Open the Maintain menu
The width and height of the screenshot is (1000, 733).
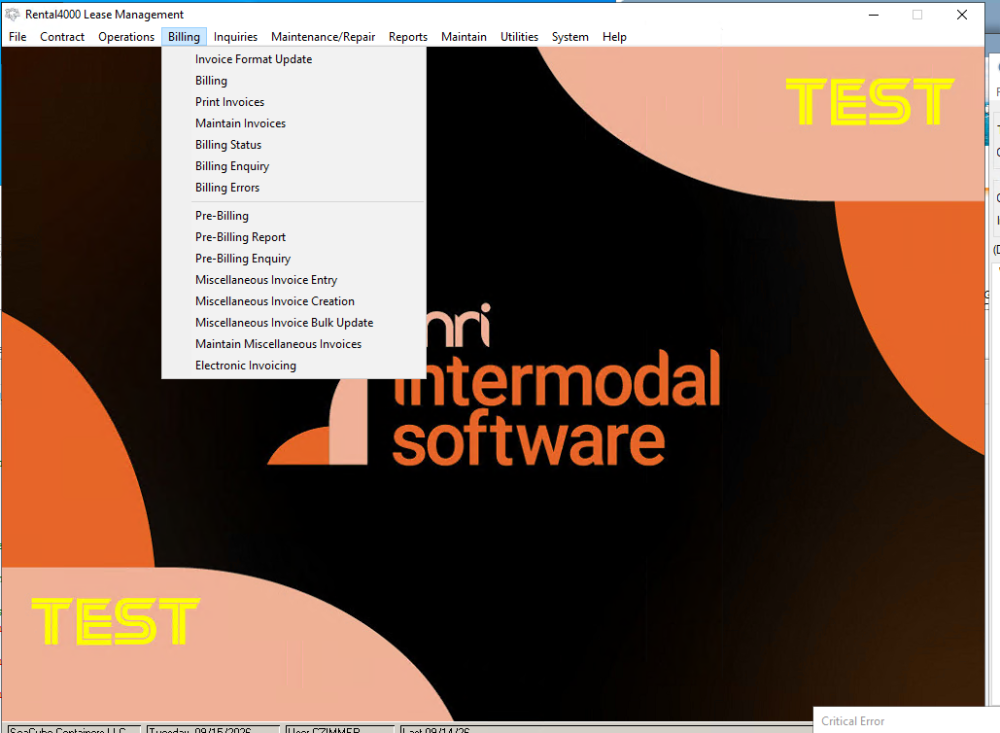464,37
